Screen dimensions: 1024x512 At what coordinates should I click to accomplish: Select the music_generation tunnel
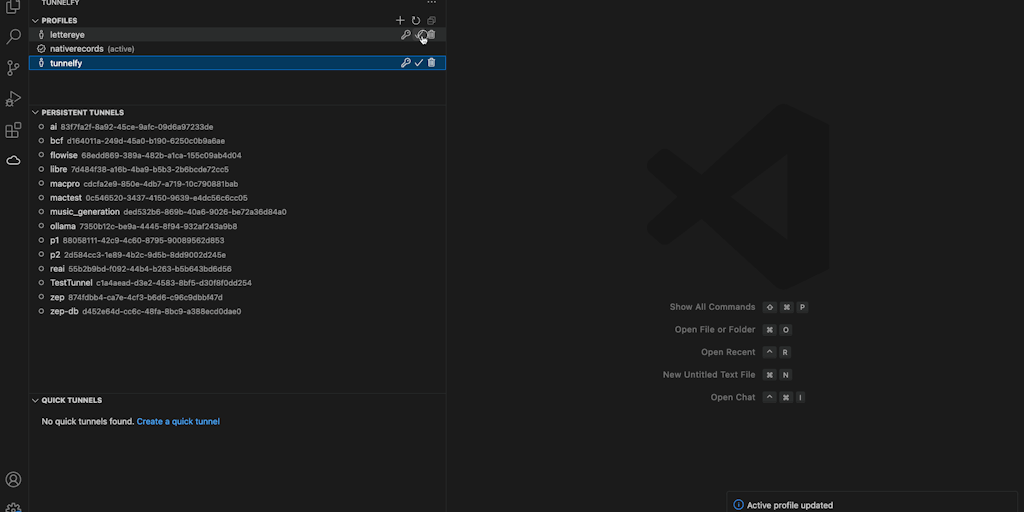click(x=238, y=212)
